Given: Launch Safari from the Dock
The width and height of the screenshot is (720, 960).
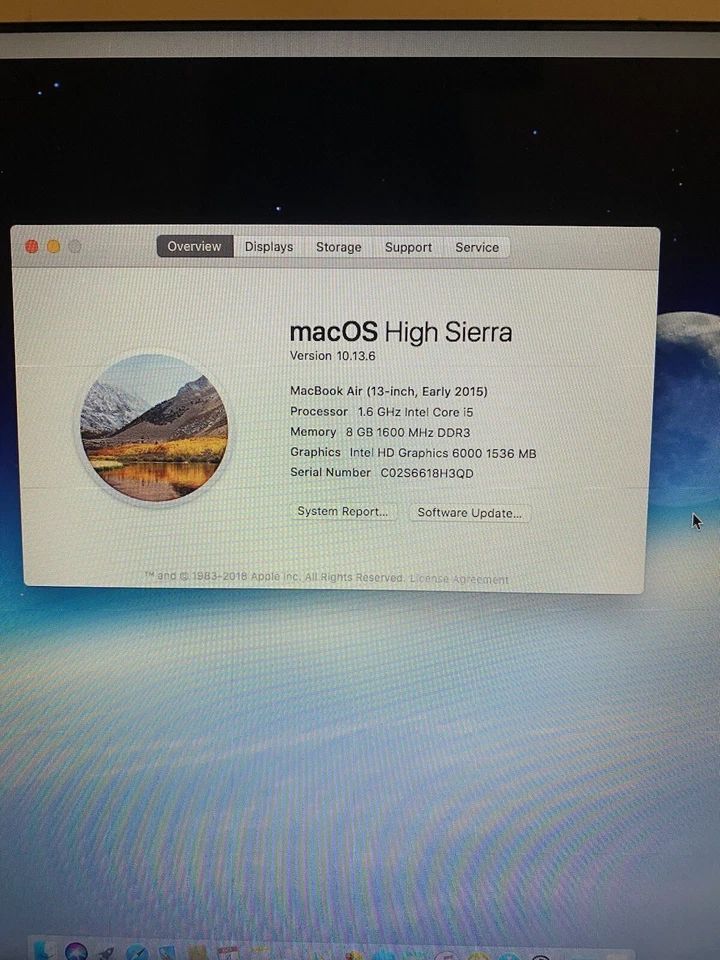Looking at the screenshot, I should [136, 952].
